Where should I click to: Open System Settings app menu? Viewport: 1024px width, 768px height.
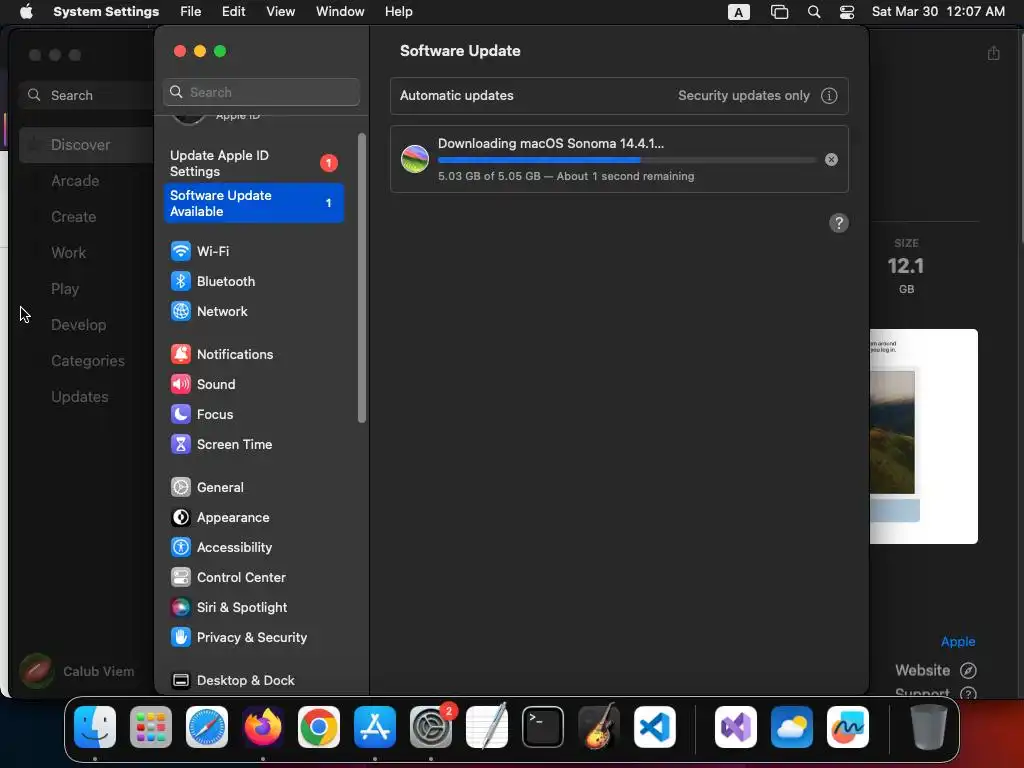click(x=106, y=12)
